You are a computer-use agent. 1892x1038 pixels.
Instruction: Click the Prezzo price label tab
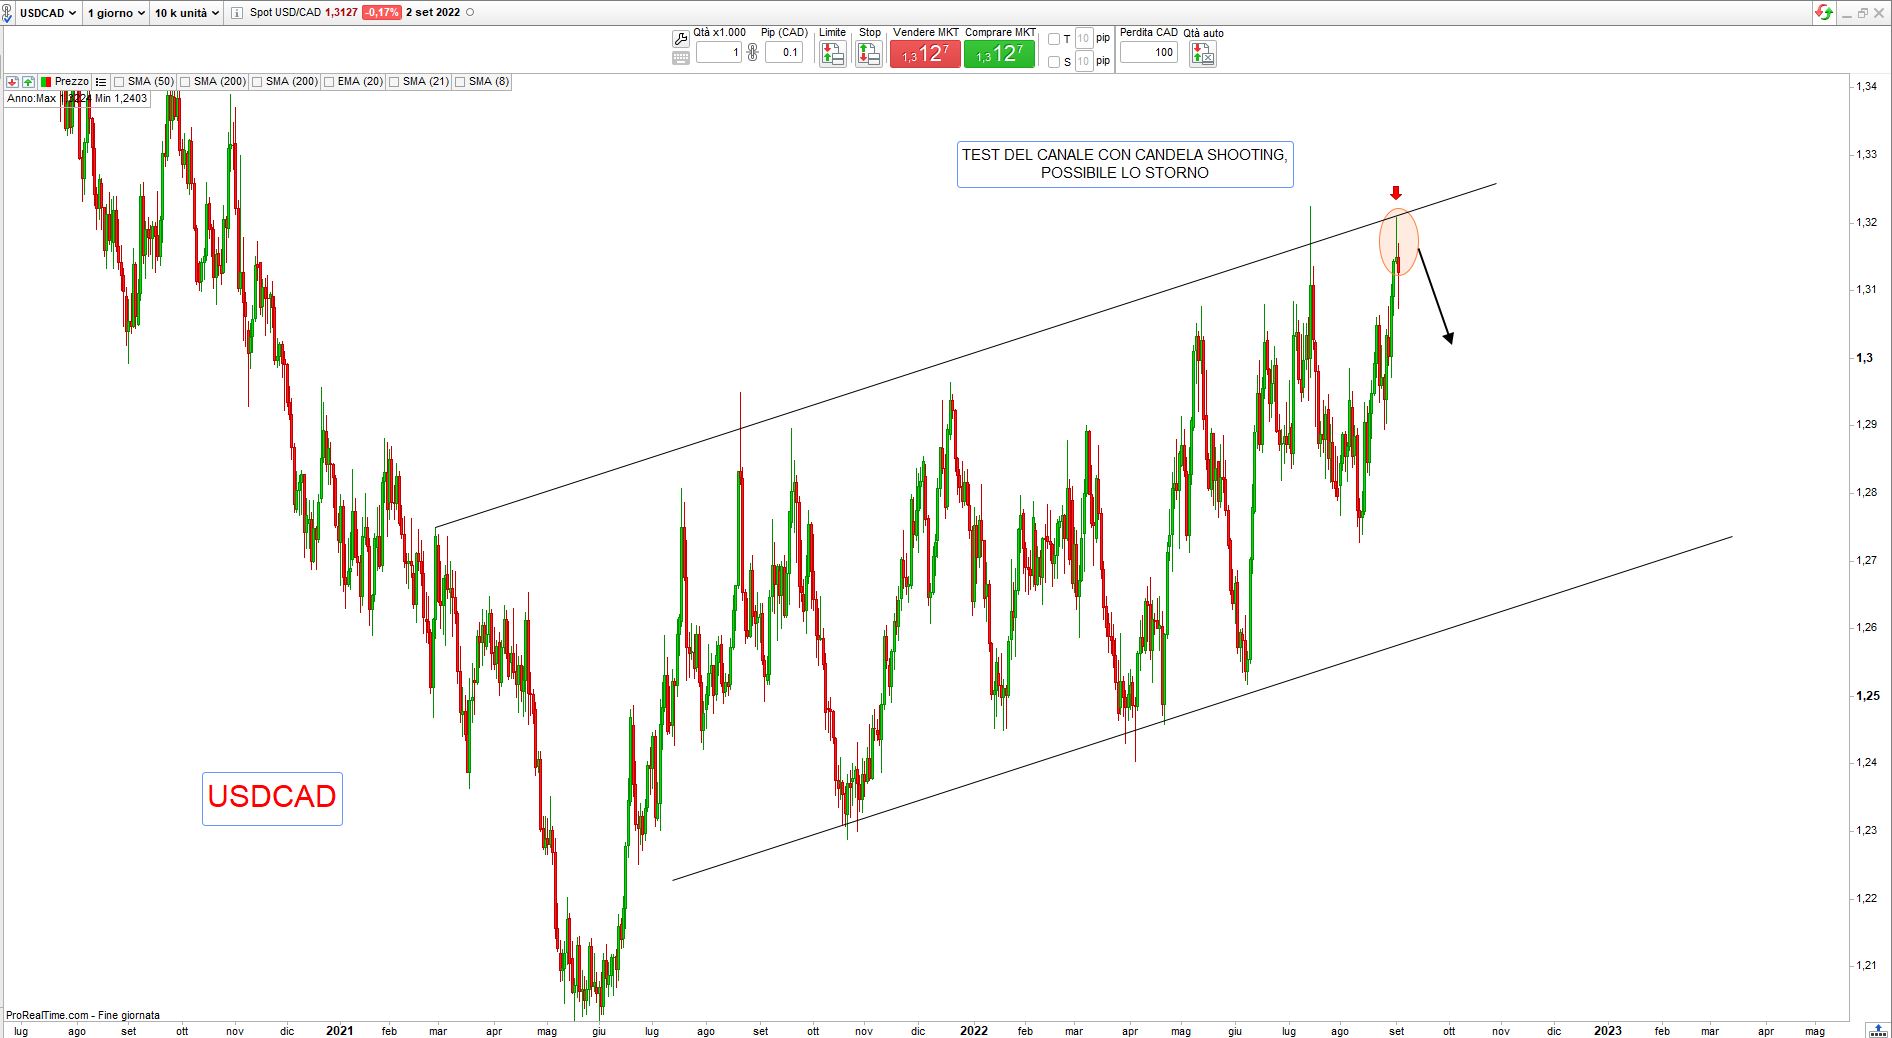70,82
